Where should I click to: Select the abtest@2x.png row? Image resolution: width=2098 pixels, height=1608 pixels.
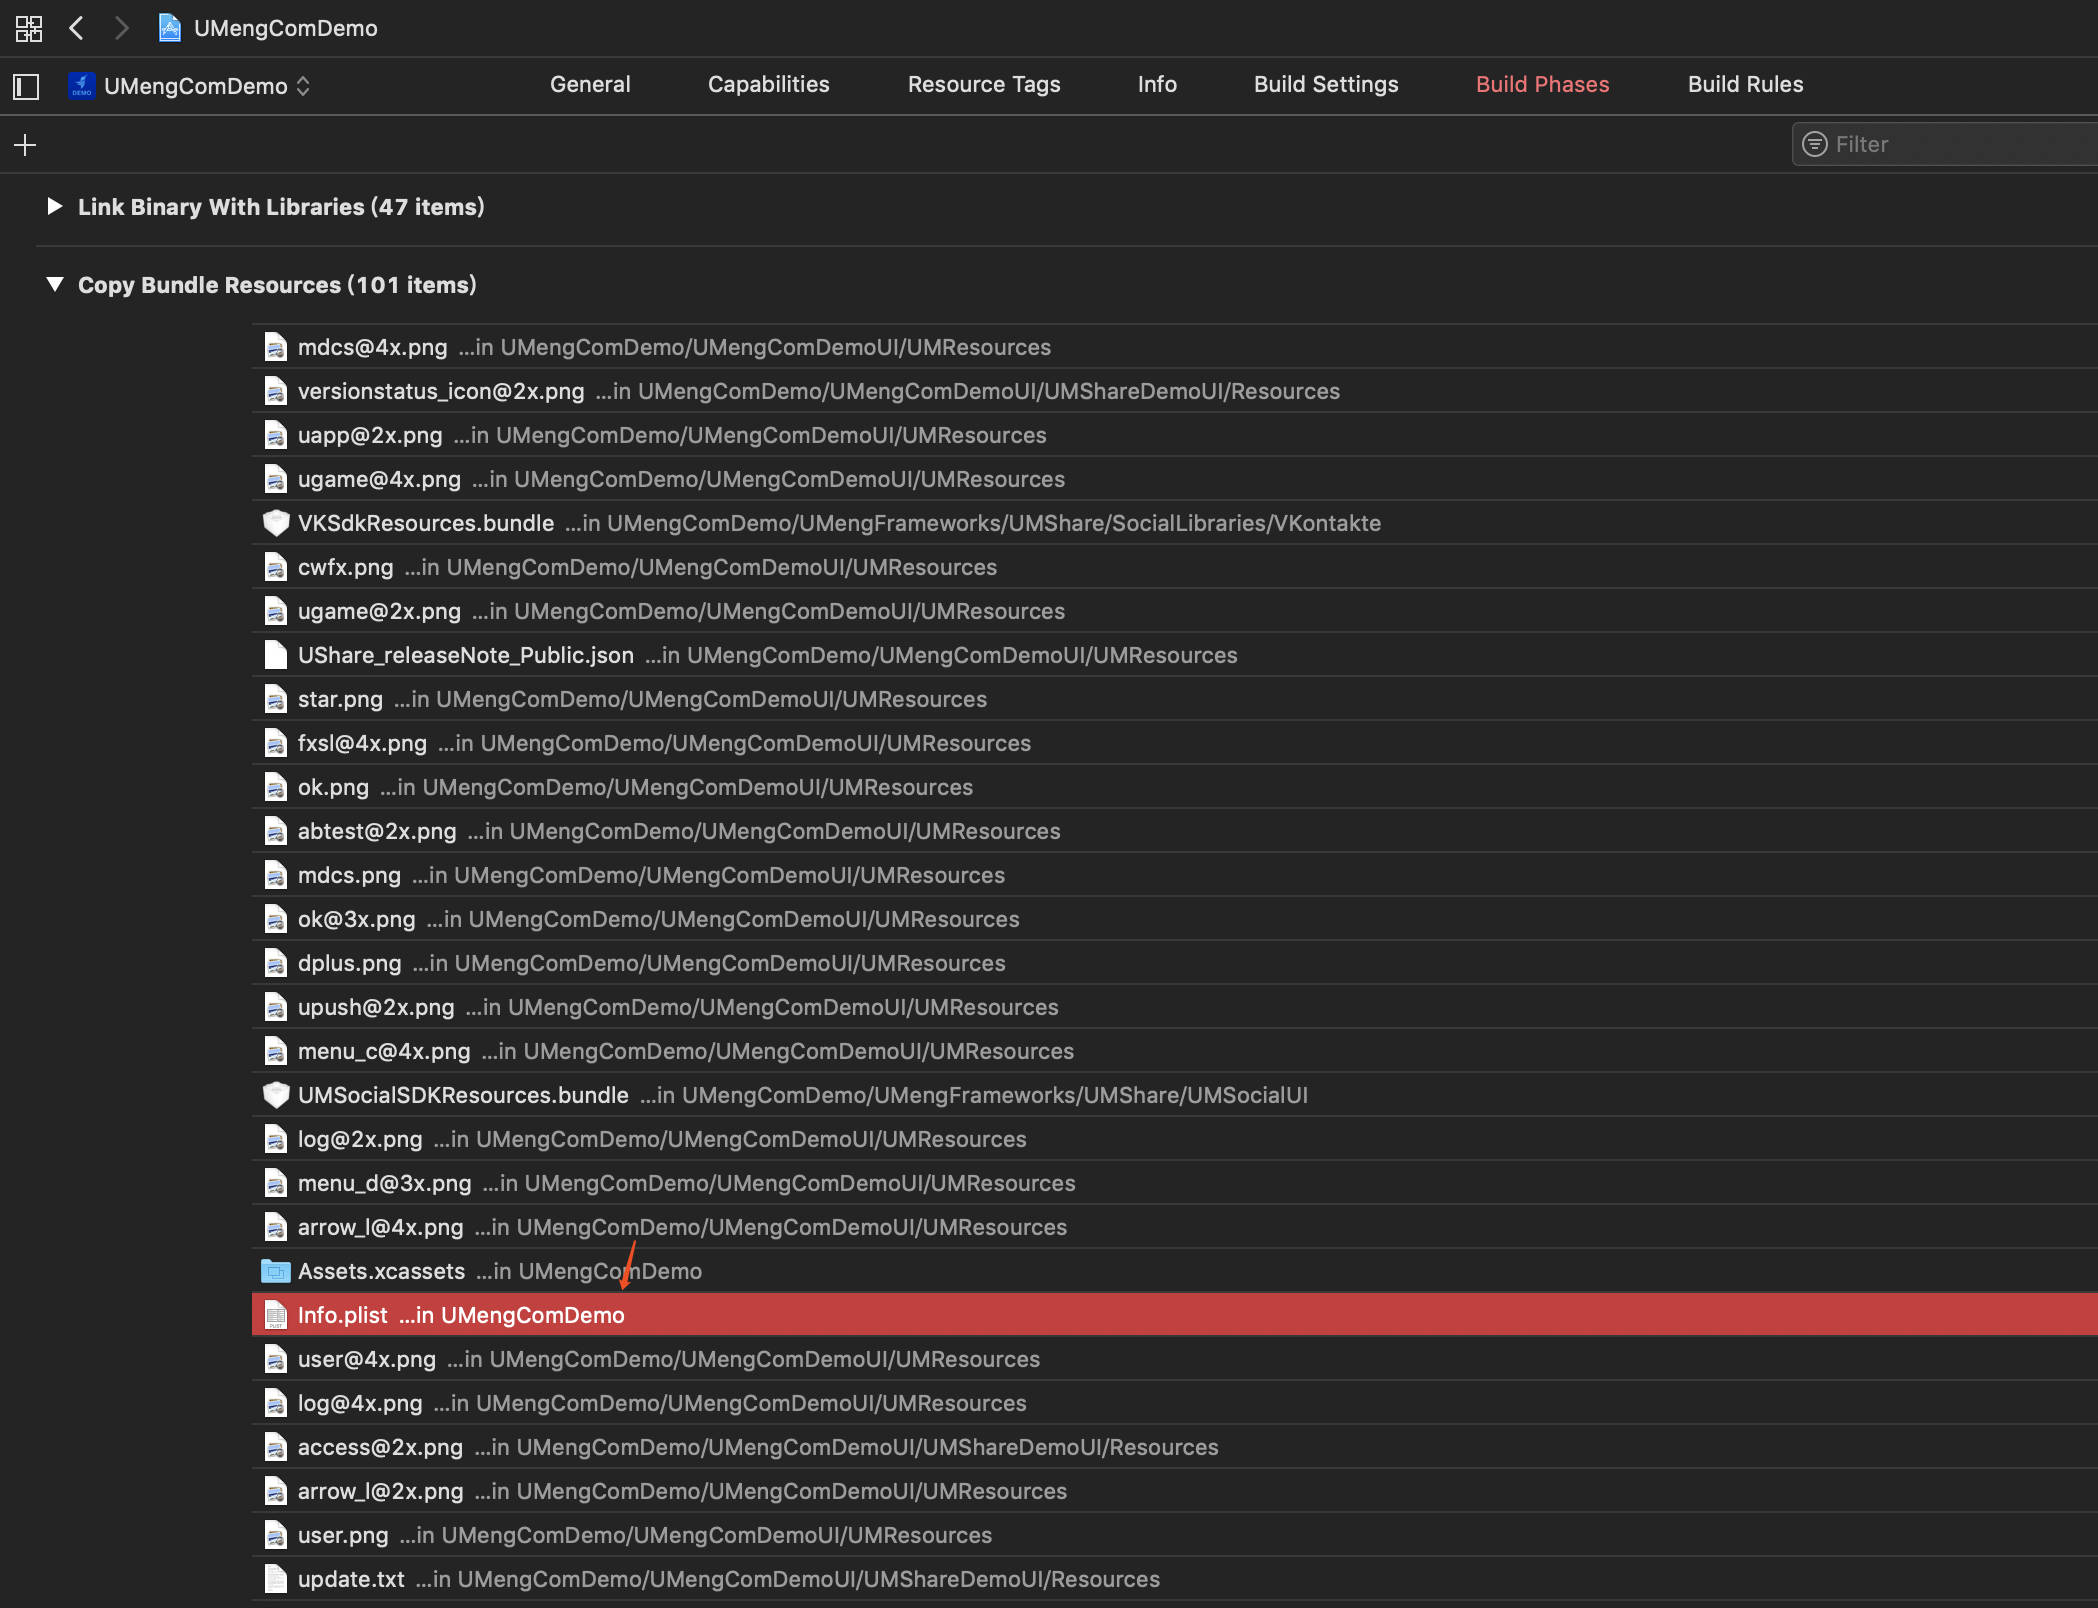pyautogui.click(x=1175, y=831)
